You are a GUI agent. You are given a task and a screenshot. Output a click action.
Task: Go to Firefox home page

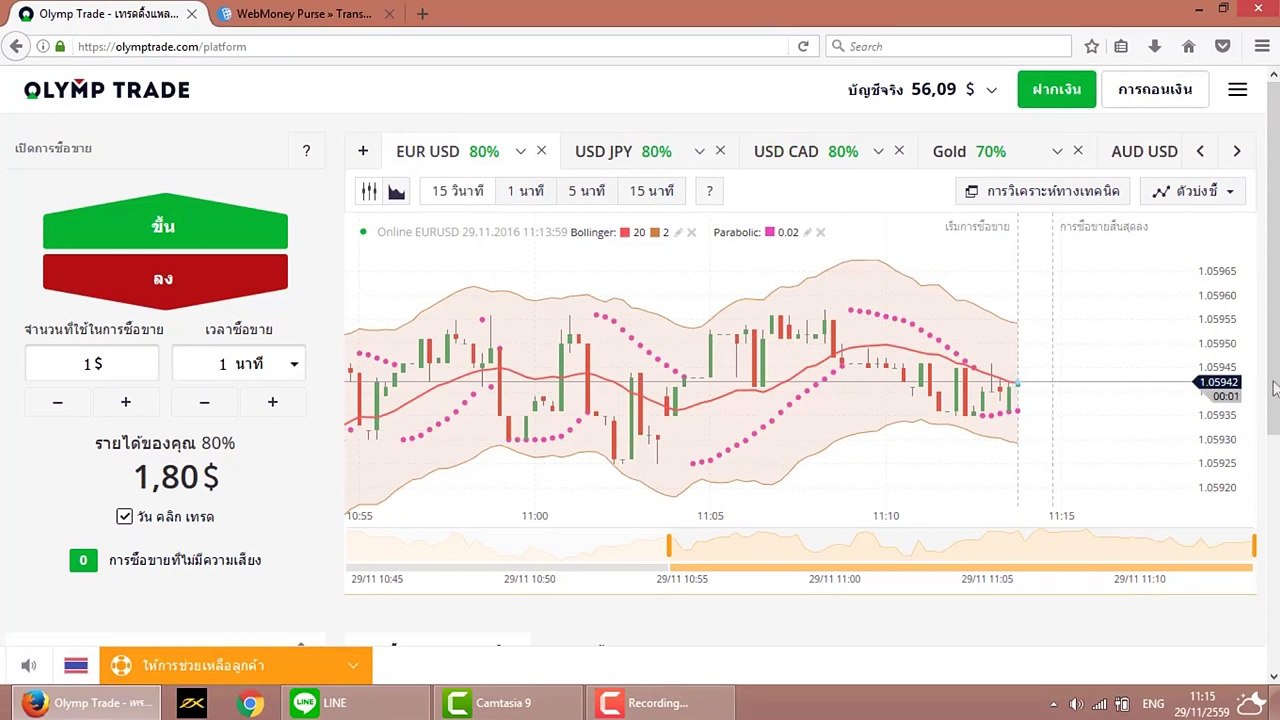tap(1188, 46)
